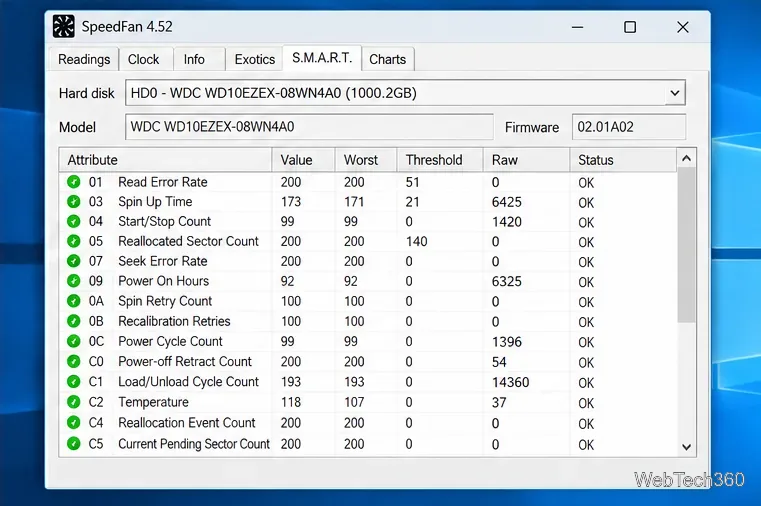Click green status icon for Seek Error Rate
The image size is (761, 506).
(74, 261)
